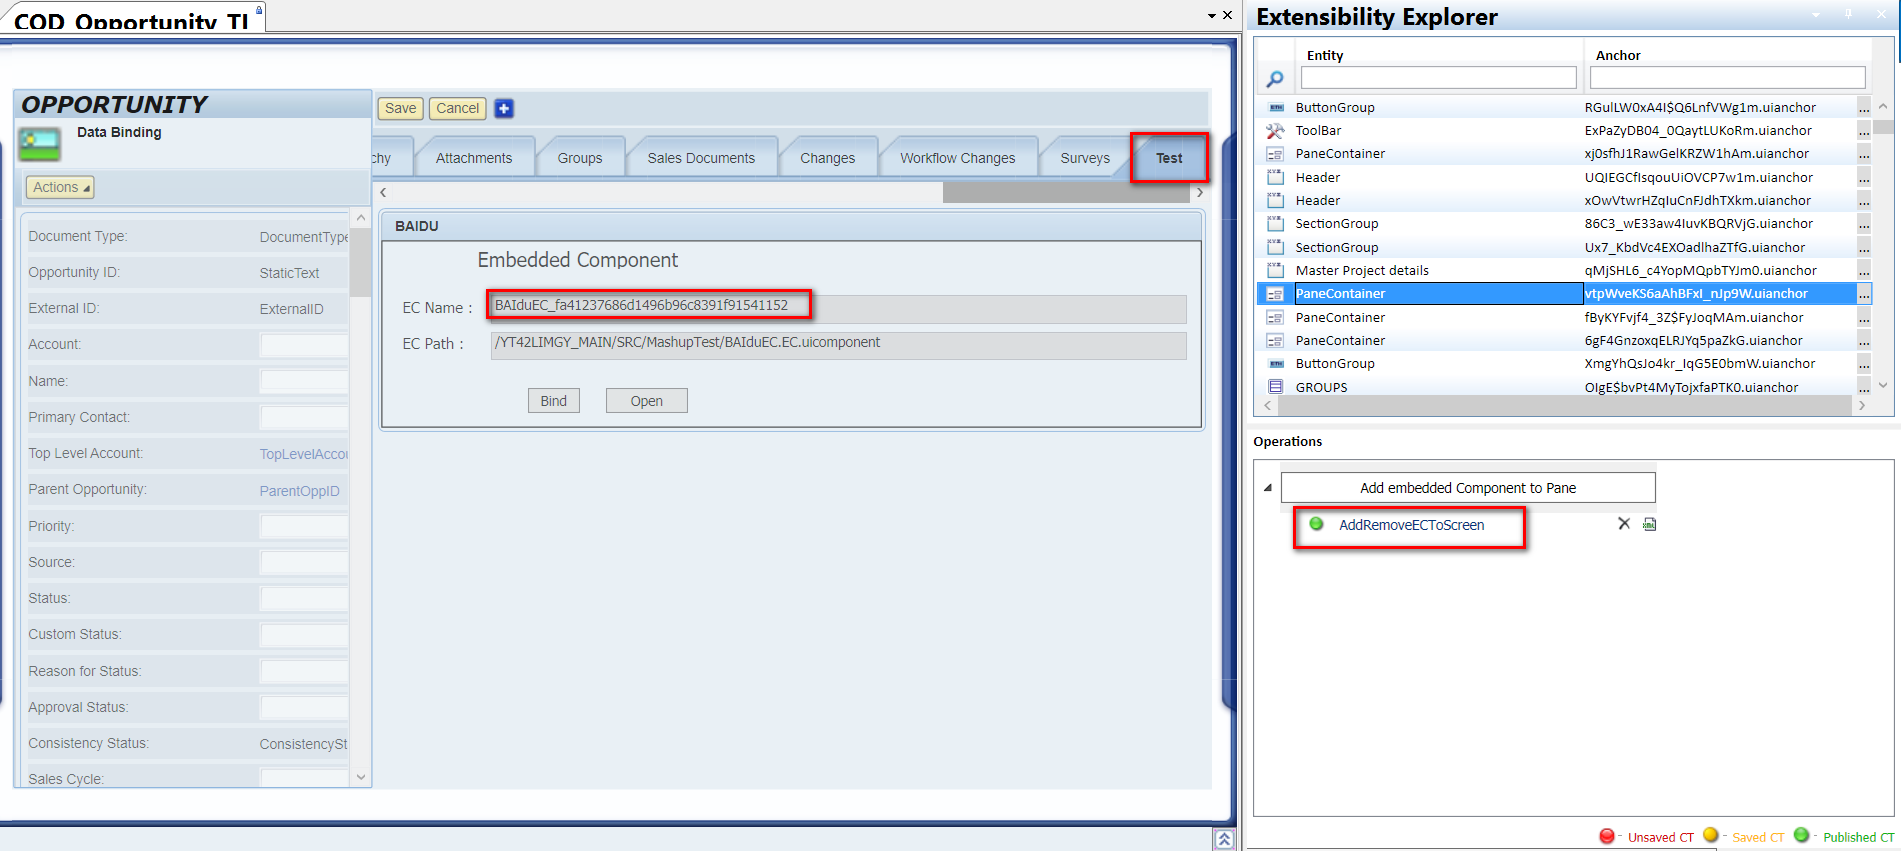Click the tab strip horizontal scrollbar thumb
This screenshot has height=851, width=1901.
pyautogui.click(x=1066, y=193)
